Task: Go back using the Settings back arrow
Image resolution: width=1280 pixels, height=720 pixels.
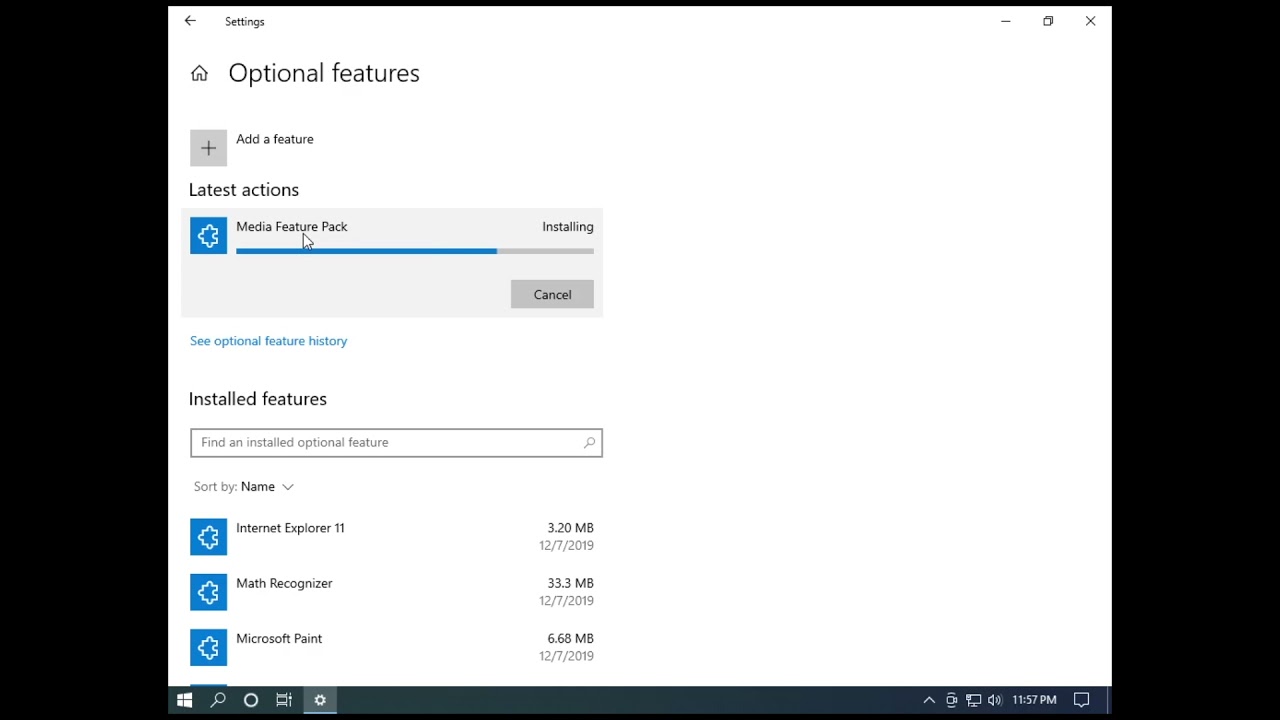Action: click(190, 21)
